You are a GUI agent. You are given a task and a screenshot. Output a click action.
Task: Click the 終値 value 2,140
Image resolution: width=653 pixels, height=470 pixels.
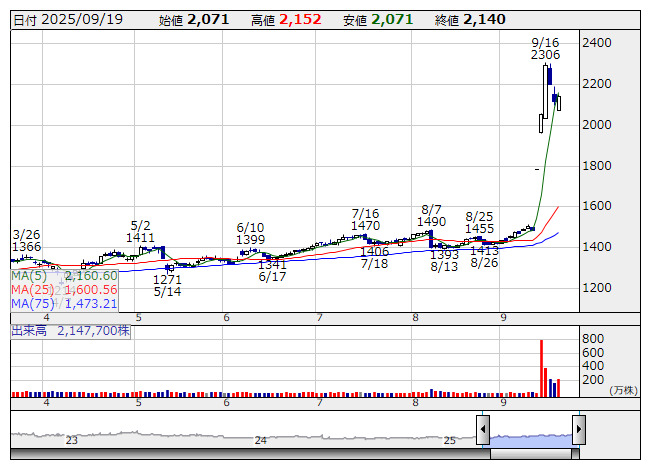pyautogui.click(x=485, y=19)
